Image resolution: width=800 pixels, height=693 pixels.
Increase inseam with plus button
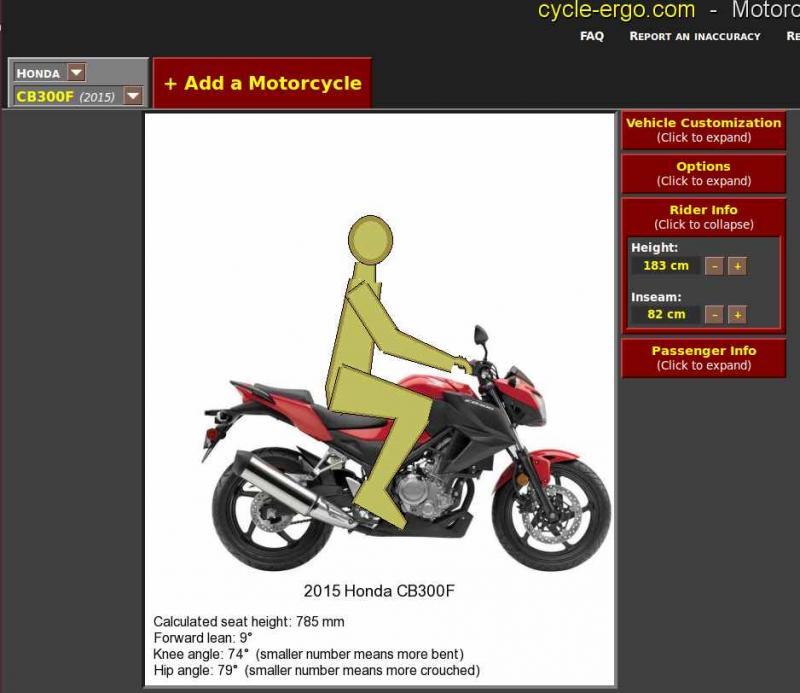pos(737,315)
